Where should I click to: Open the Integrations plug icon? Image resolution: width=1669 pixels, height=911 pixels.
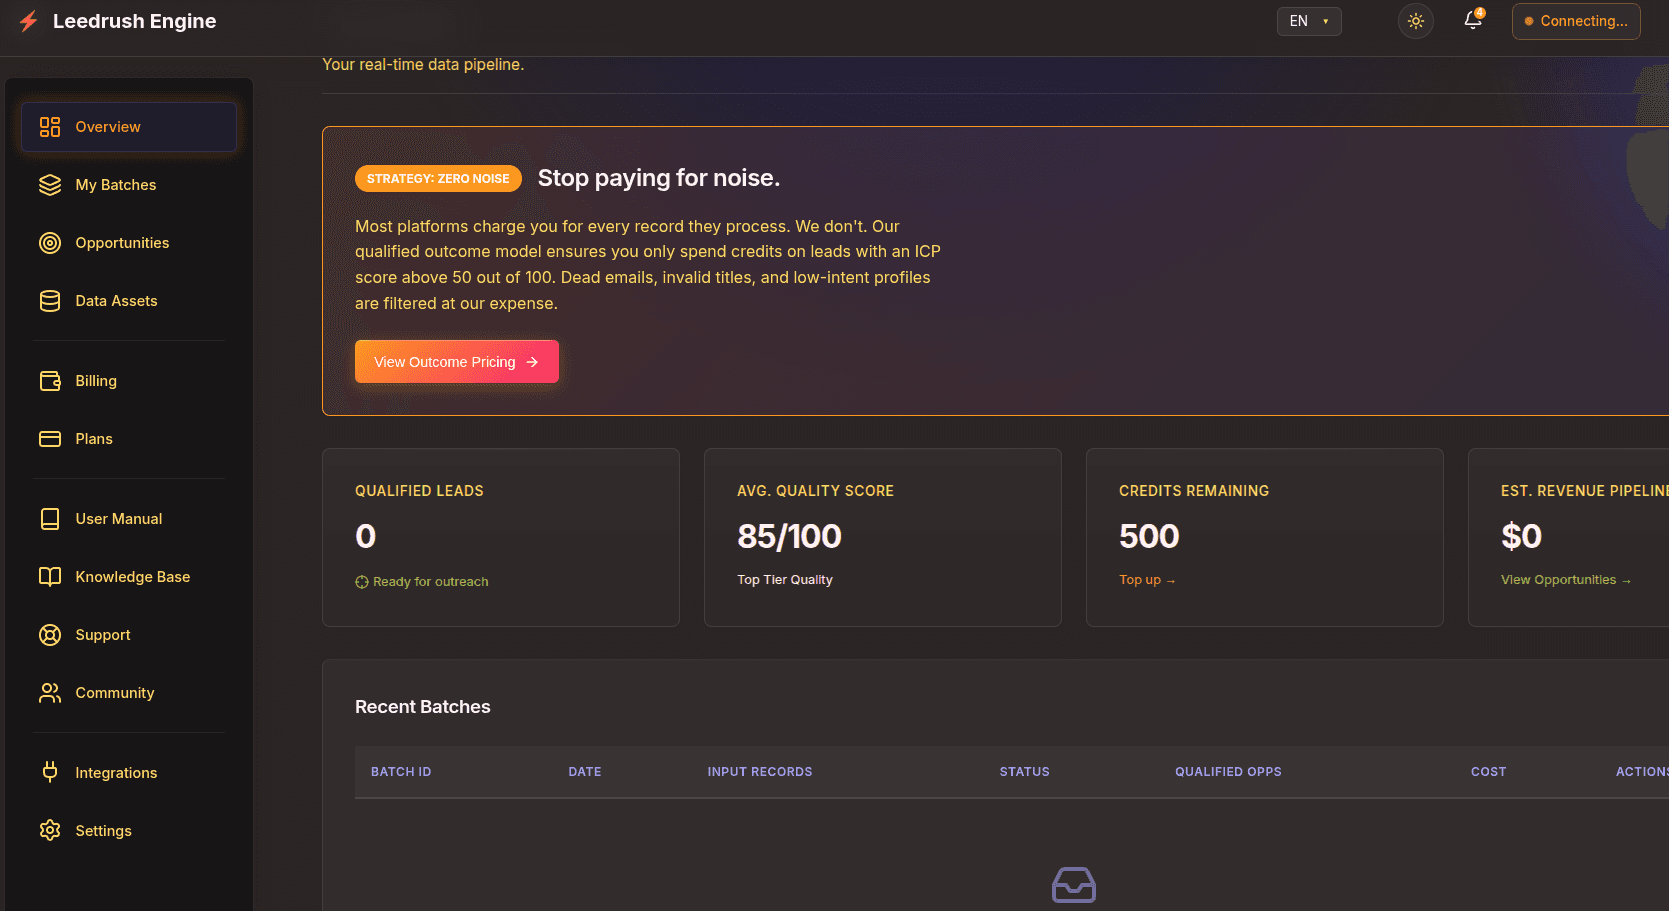(50, 772)
